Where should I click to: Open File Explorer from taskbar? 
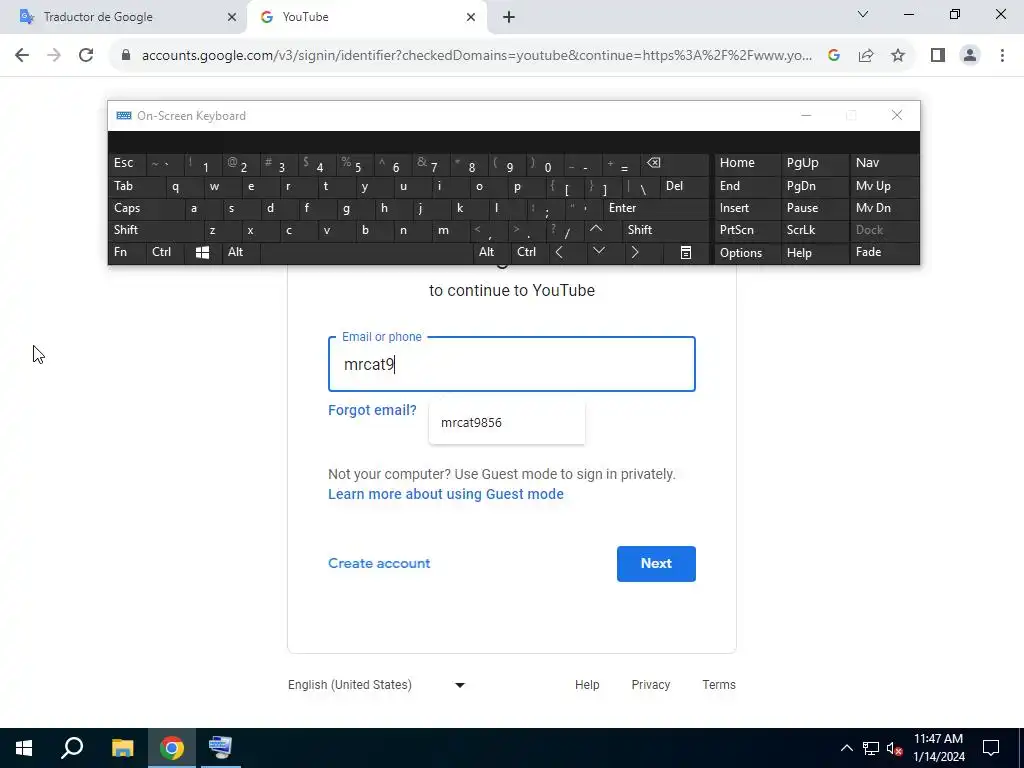coord(122,748)
